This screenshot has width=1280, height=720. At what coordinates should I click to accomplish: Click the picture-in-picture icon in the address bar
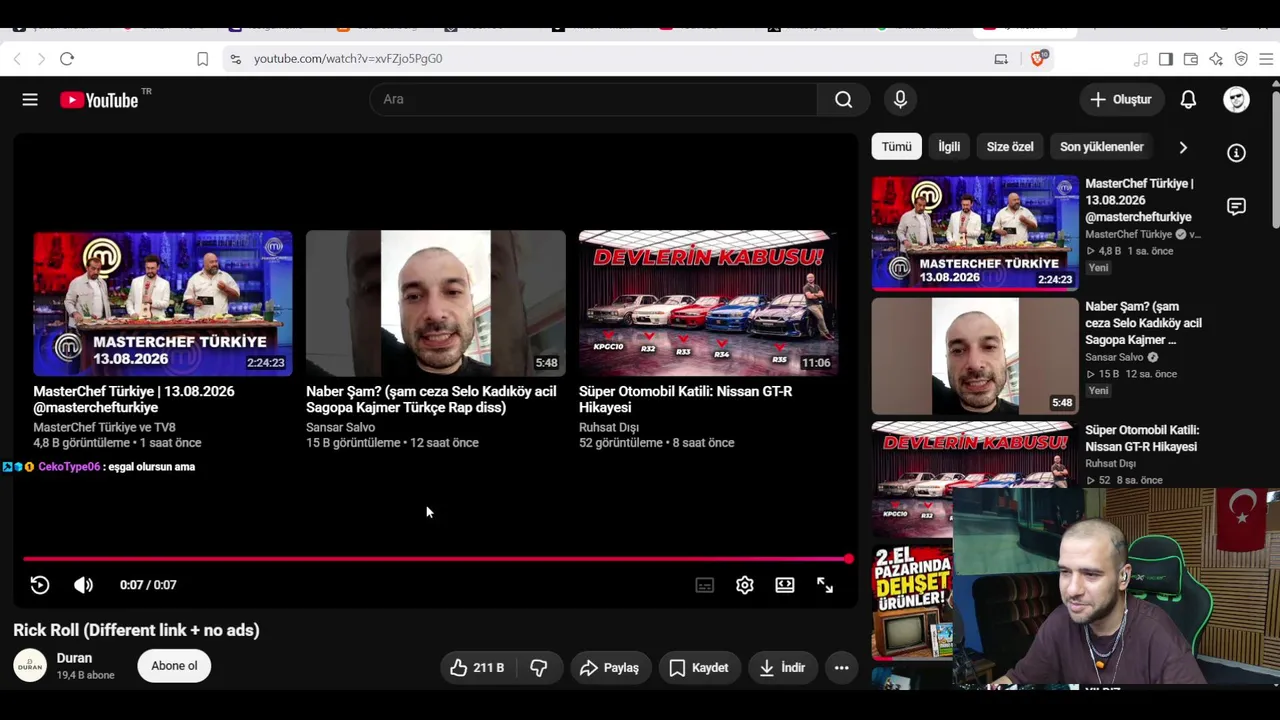click(1001, 59)
